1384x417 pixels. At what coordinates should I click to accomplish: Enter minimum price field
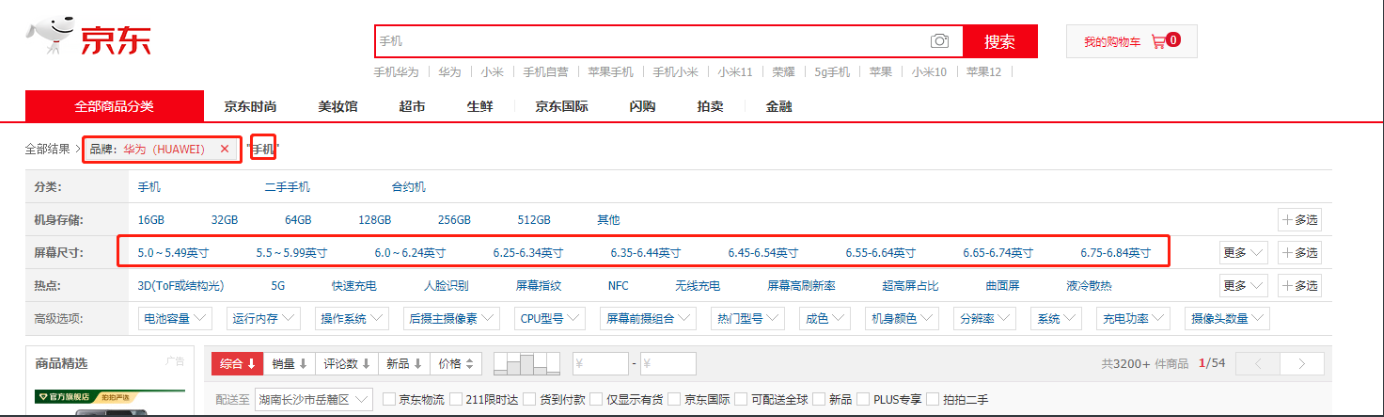click(x=600, y=363)
